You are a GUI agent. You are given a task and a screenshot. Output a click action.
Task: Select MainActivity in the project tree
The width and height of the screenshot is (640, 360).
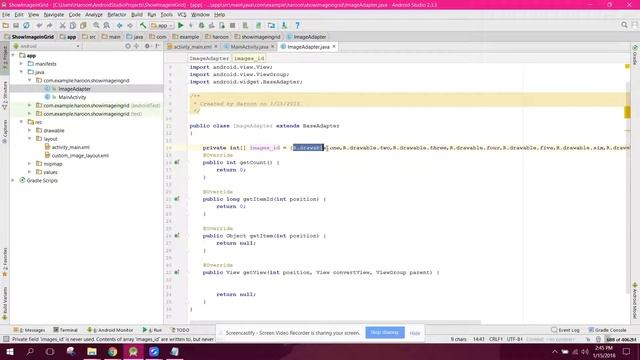pos(72,97)
